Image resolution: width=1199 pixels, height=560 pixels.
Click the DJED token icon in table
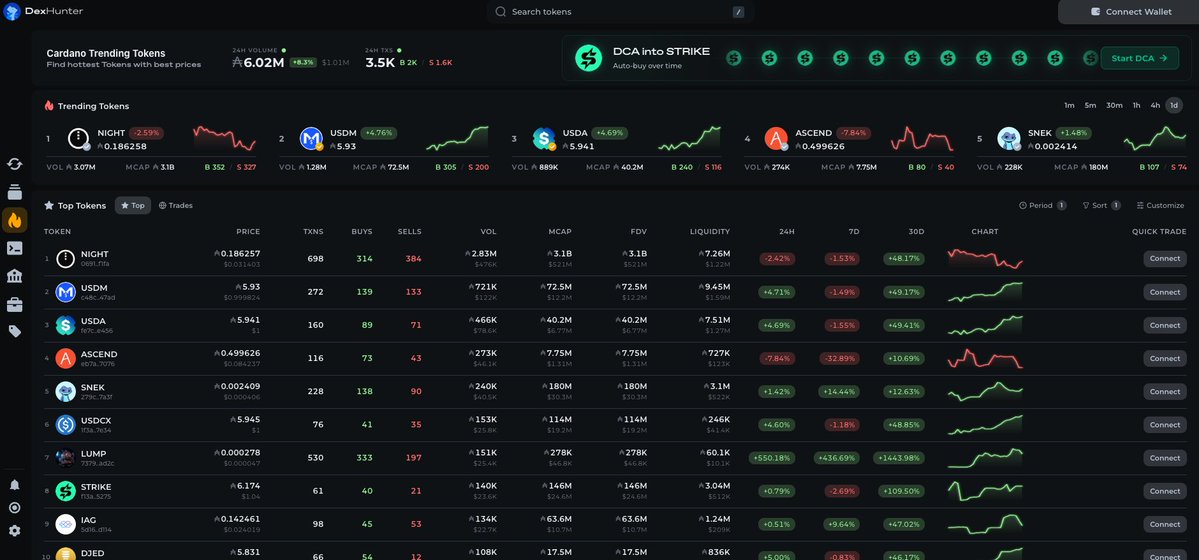(x=66, y=554)
